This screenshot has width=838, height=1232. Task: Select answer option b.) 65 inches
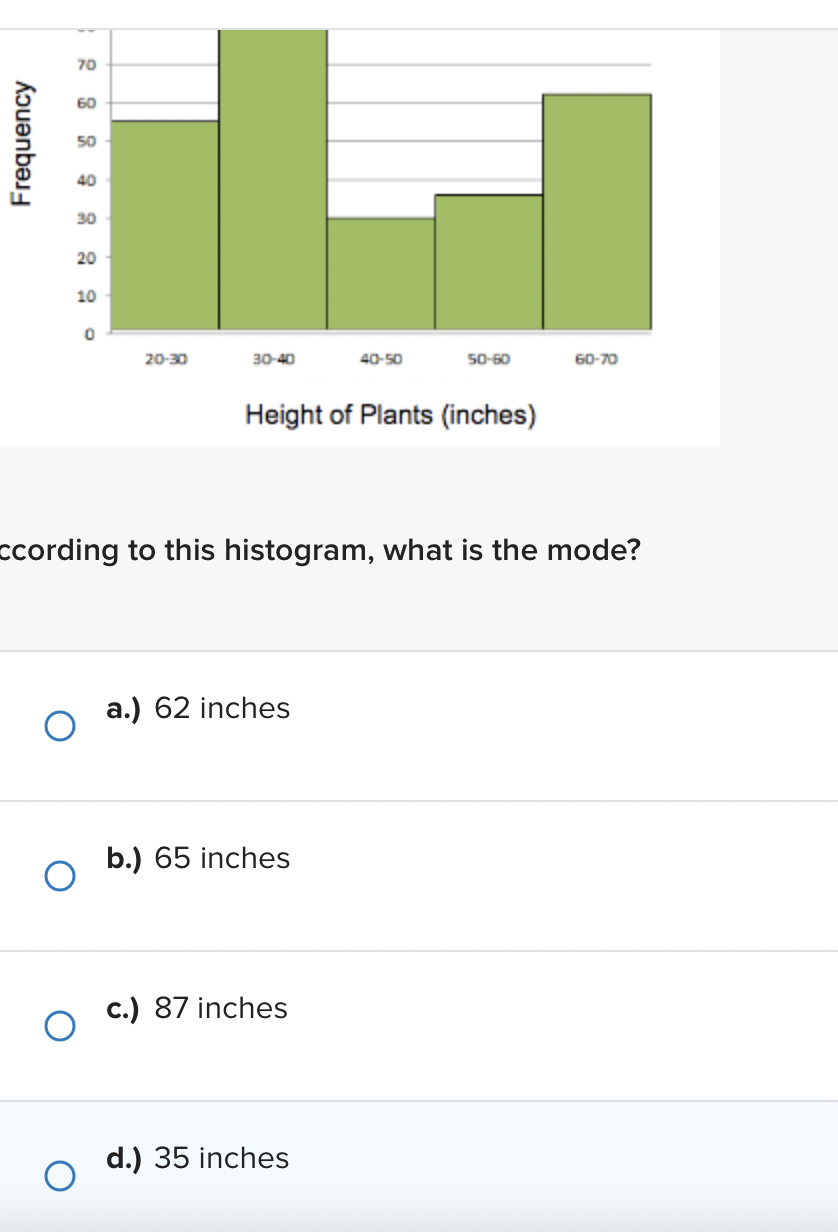pos(58,875)
